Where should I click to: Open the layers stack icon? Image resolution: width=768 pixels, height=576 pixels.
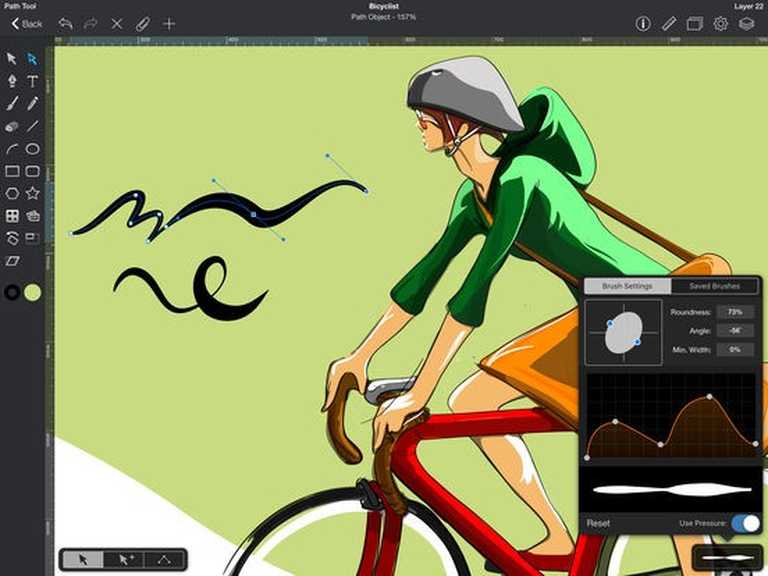[746, 24]
